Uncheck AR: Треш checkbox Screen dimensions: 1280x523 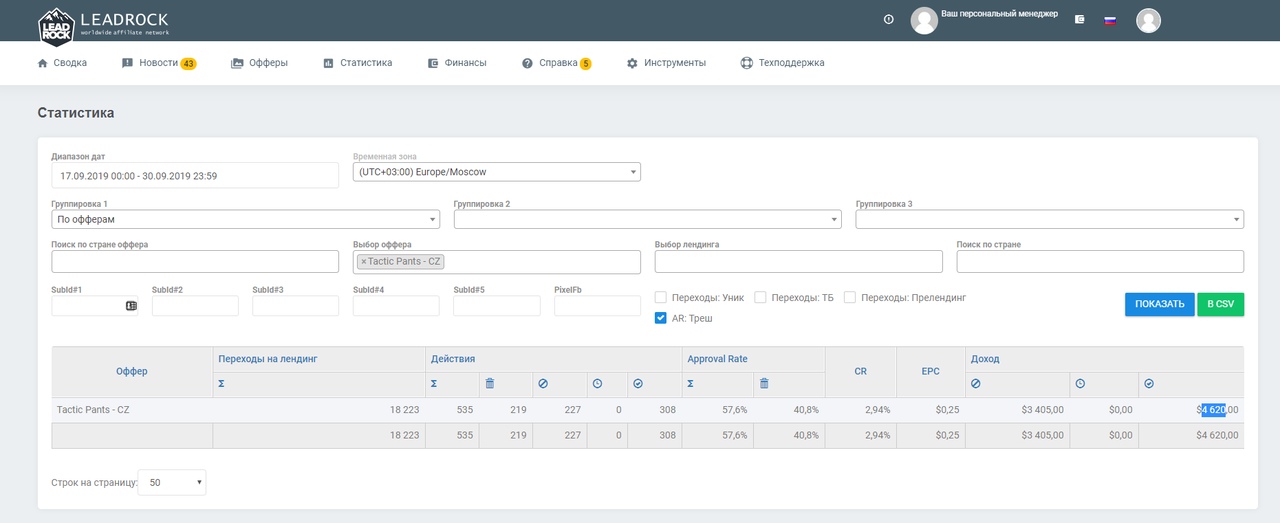(x=661, y=318)
